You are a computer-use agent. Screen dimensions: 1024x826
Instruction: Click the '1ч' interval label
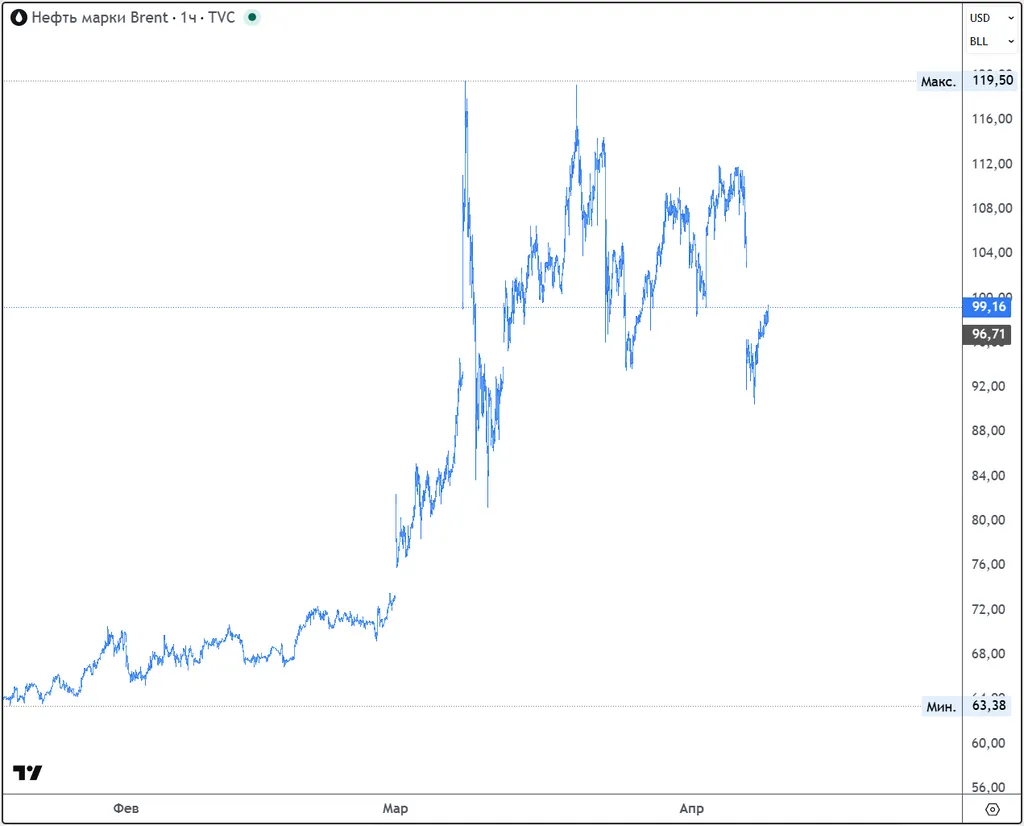point(187,18)
